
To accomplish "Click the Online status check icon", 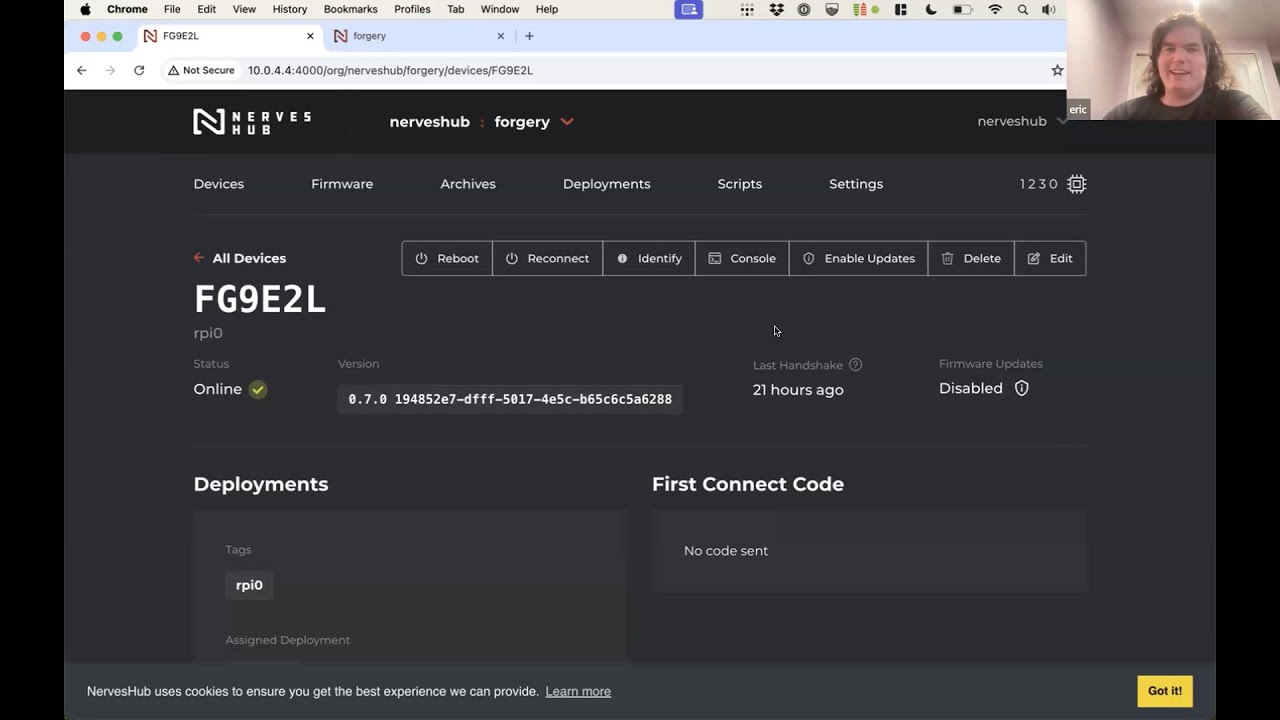I will (258, 389).
